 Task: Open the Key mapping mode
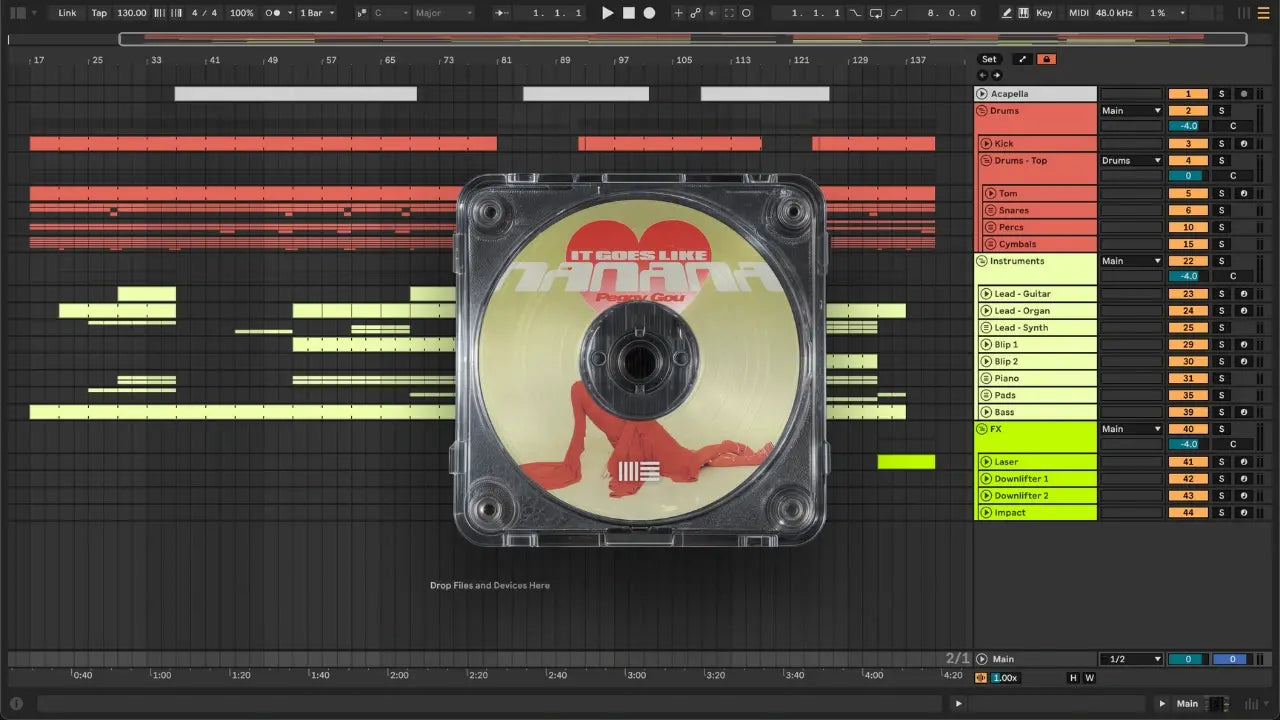click(1044, 13)
